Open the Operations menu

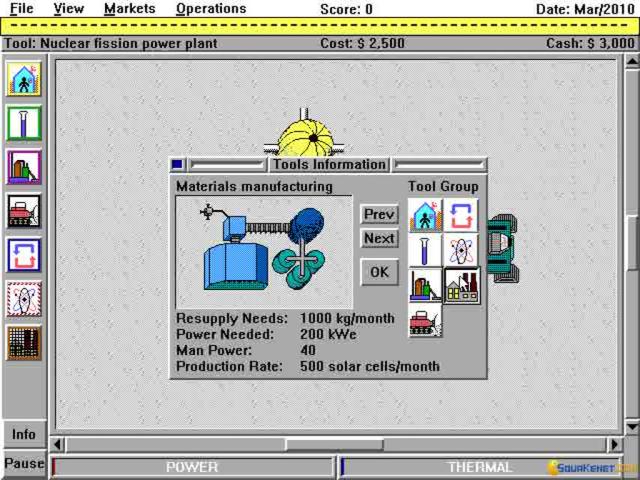pyautogui.click(x=211, y=8)
